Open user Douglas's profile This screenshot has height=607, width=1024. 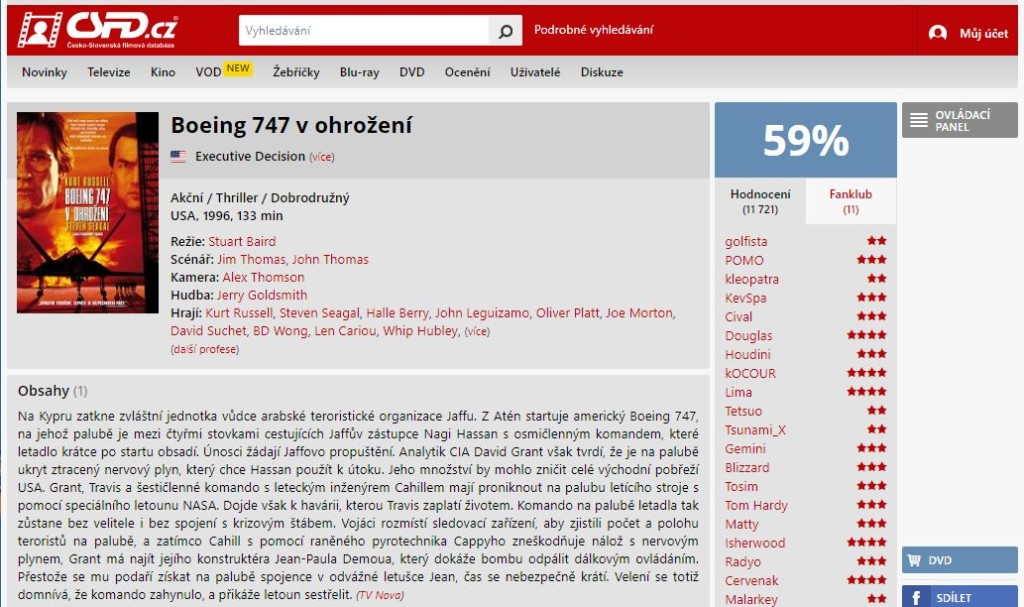click(748, 336)
